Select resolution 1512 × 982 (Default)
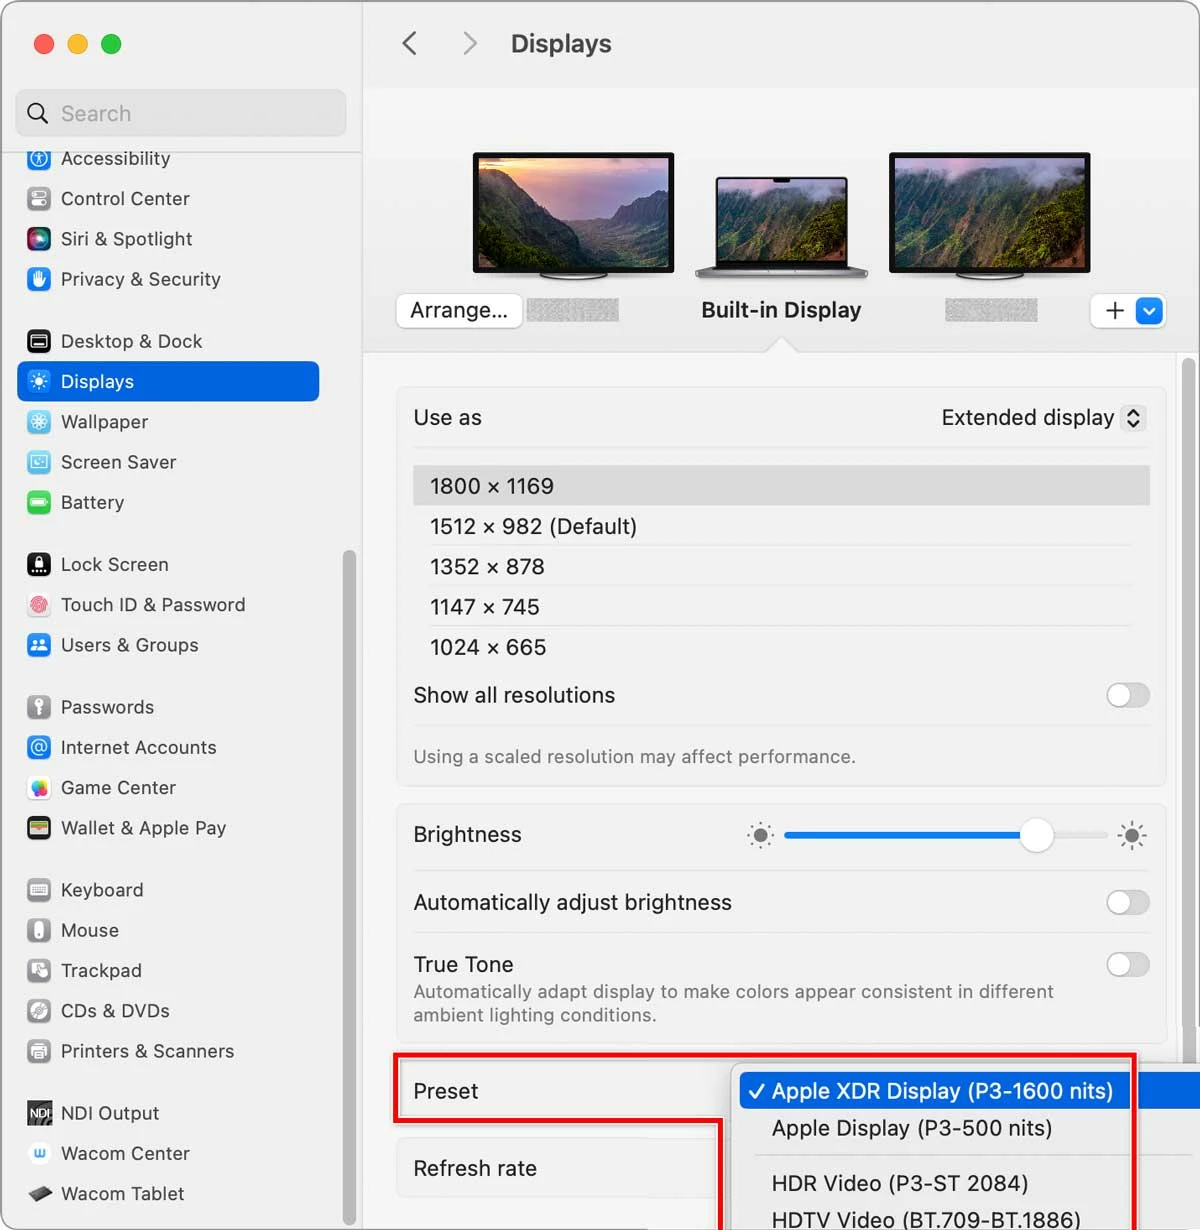Image resolution: width=1200 pixels, height=1230 pixels. coord(781,526)
